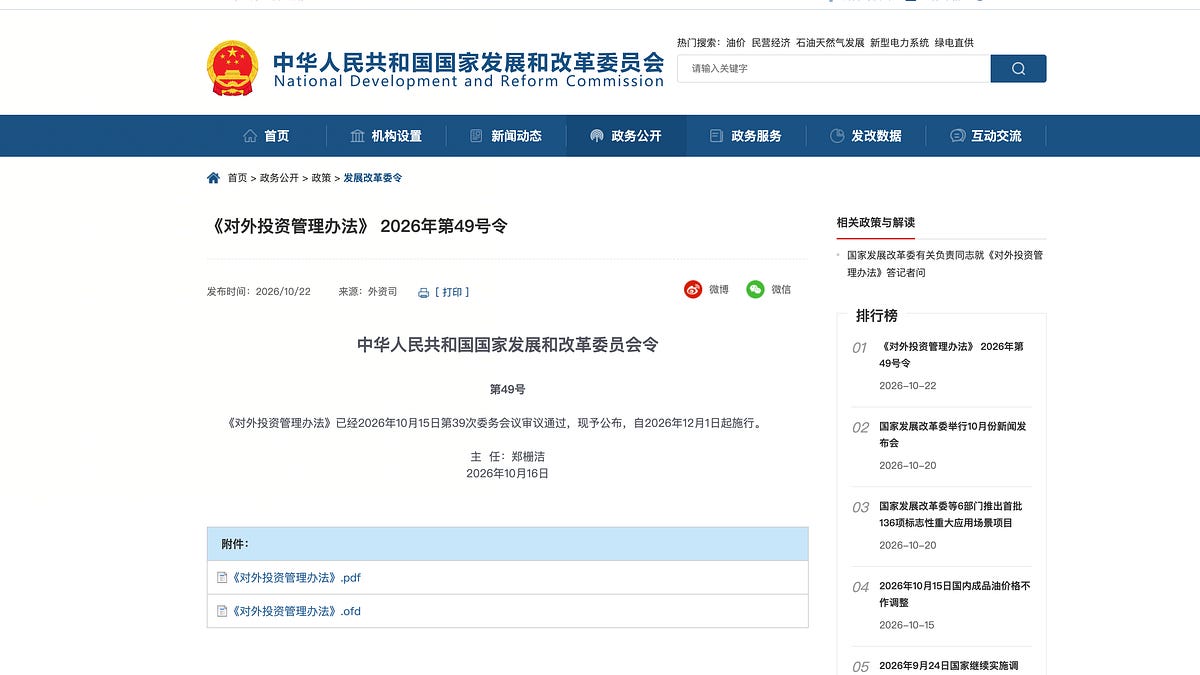Open ranking item 01 对外投资管理办法 2026年第49号令

[x=951, y=355]
